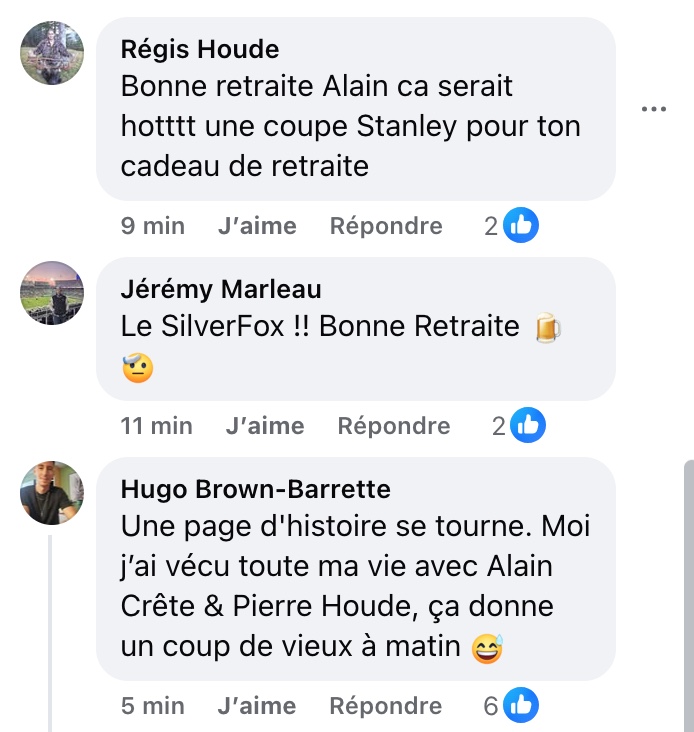
Task: Click the 9 min timestamp
Action: point(153,226)
